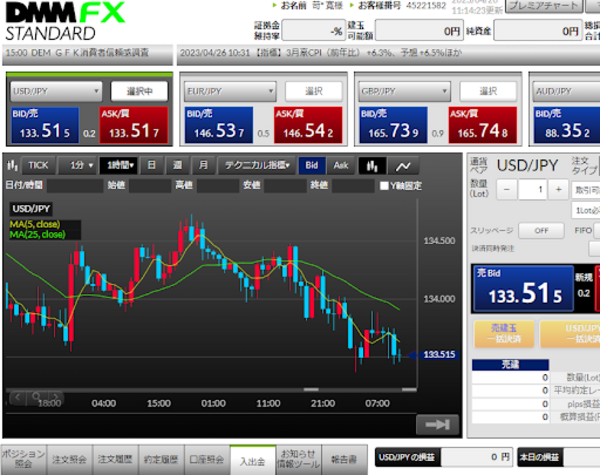This screenshot has height=475, width=600.
Task: Open the GBP/JPY currency pair dropdown
Action: (404, 91)
